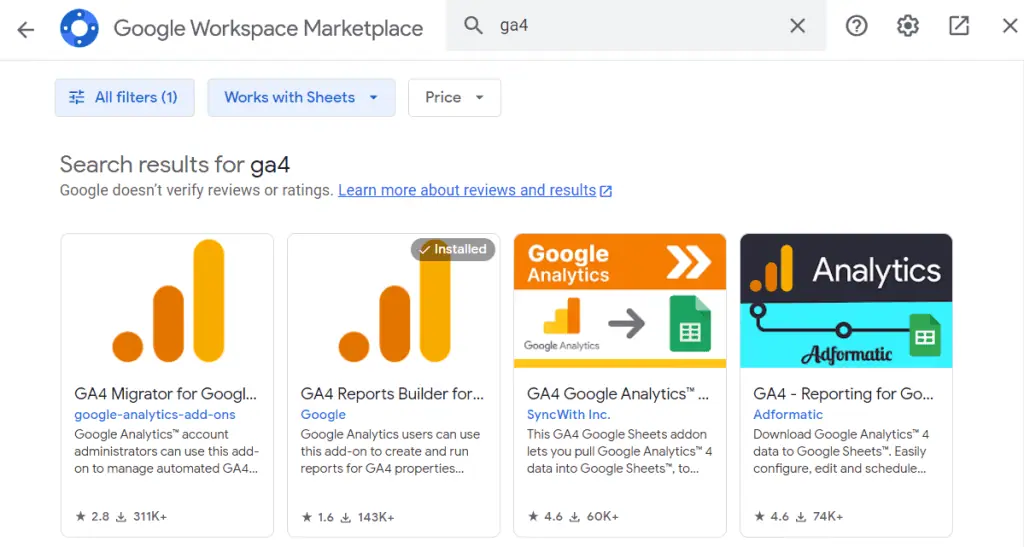Open the GA4 - Reporting for Go... title

click(x=843, y=394)
